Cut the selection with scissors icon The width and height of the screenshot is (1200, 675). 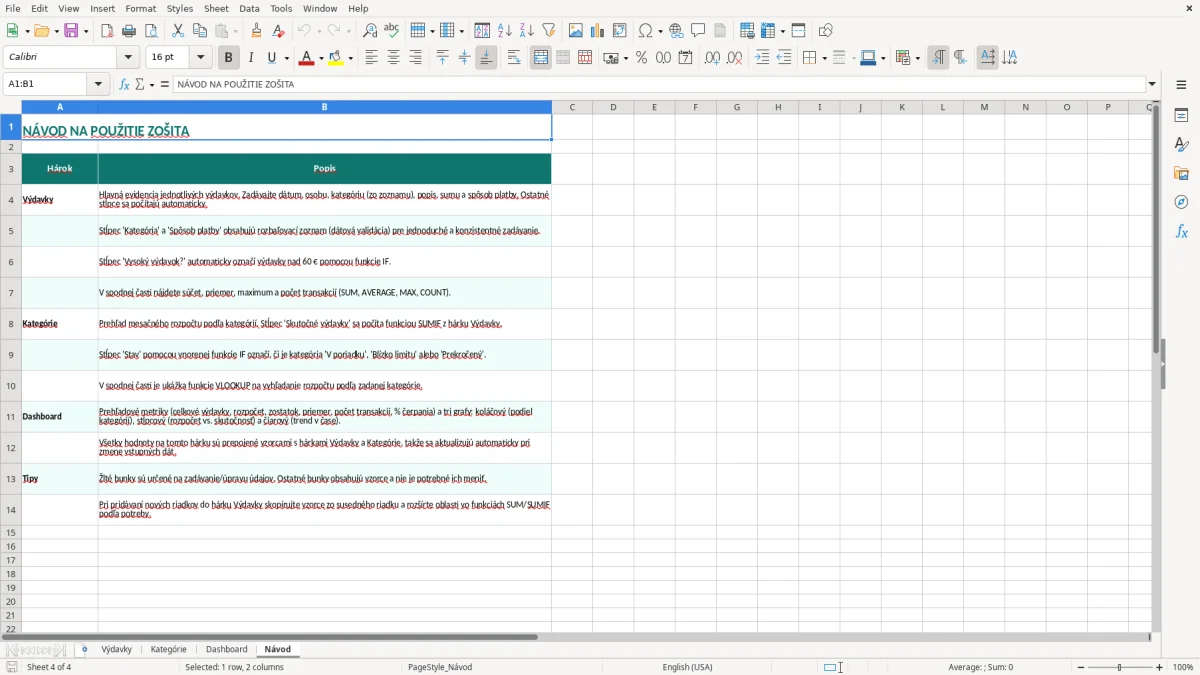178,31
